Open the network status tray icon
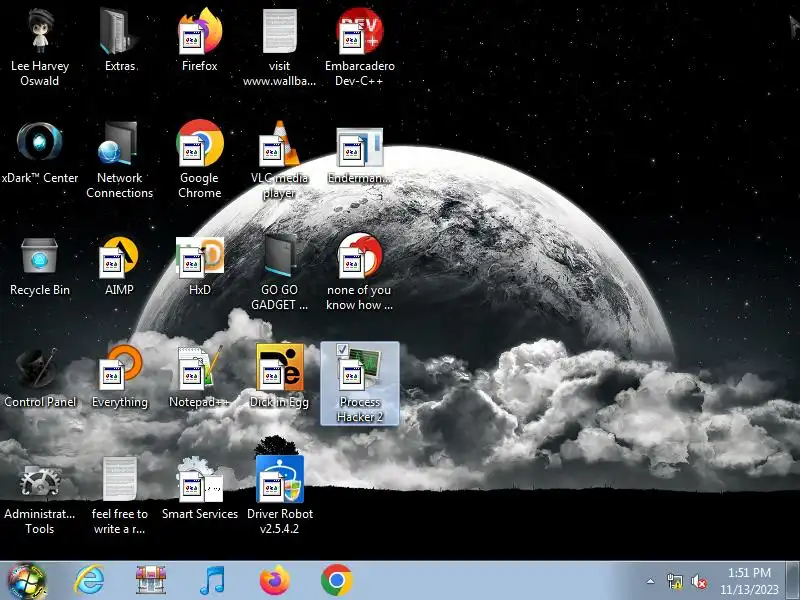Screen dimensions: 800x600 pos(674,581)
